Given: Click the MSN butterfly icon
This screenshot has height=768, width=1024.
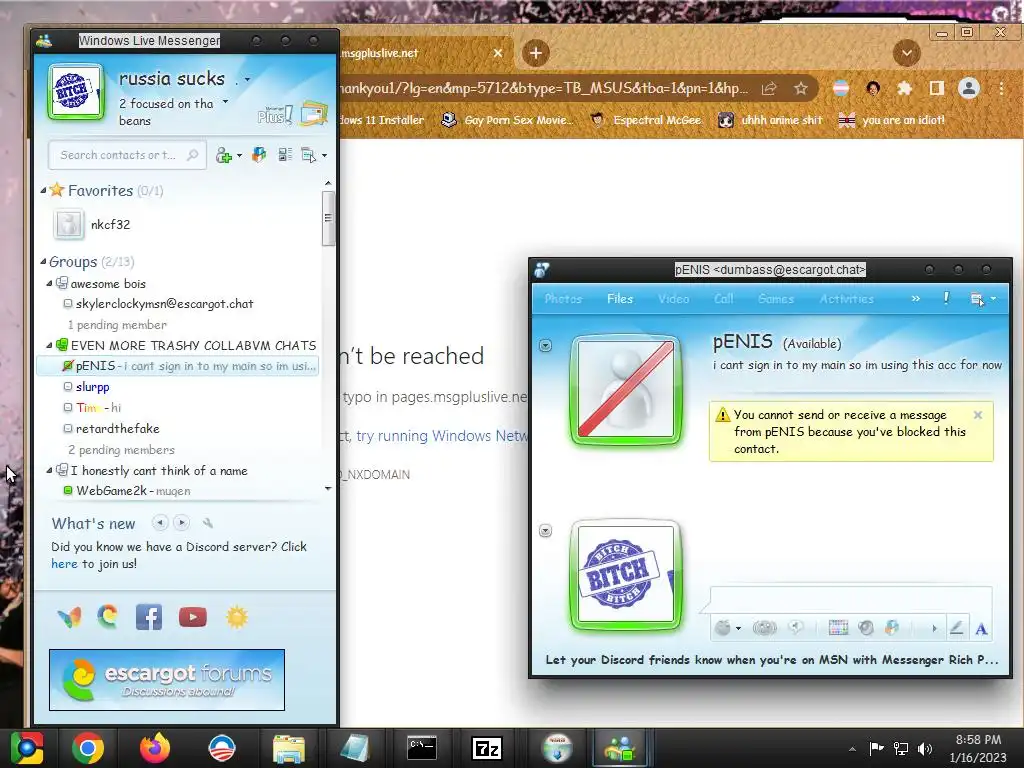Looking at the screenshot, I should (x=69, y=617).
